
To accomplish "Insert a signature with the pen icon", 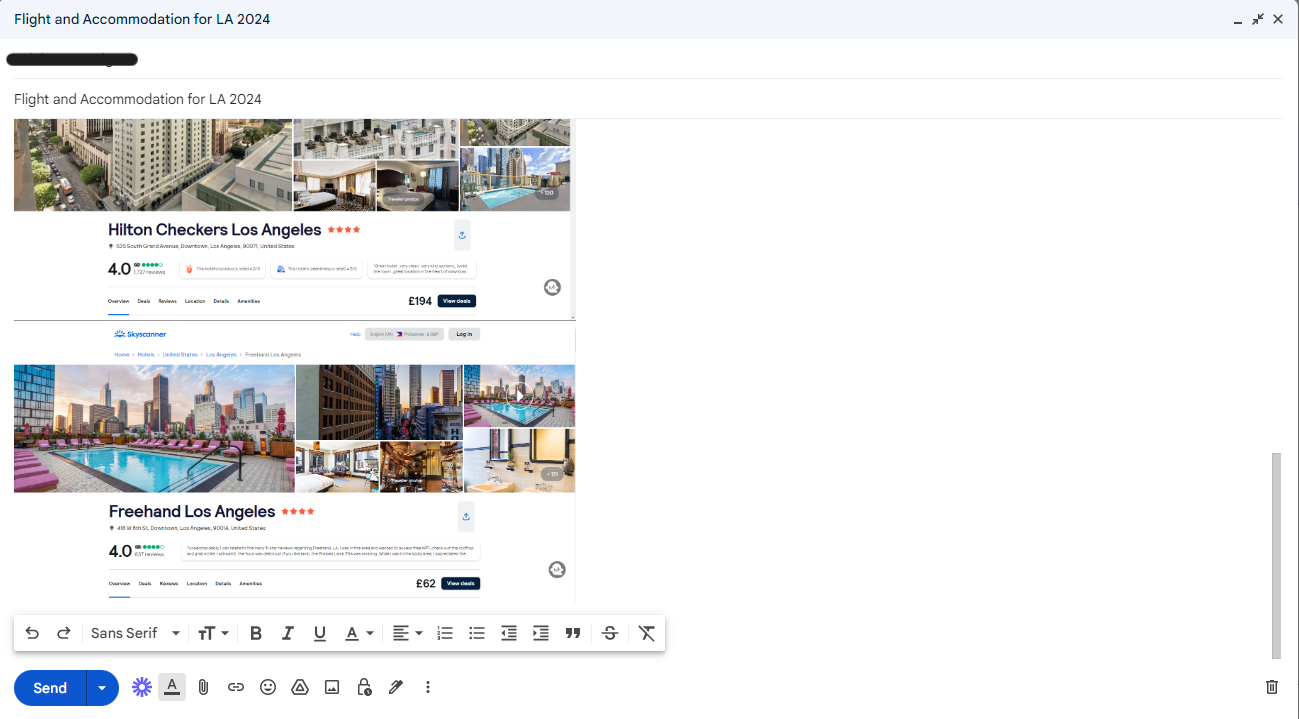I will click(x=396, y=687).
